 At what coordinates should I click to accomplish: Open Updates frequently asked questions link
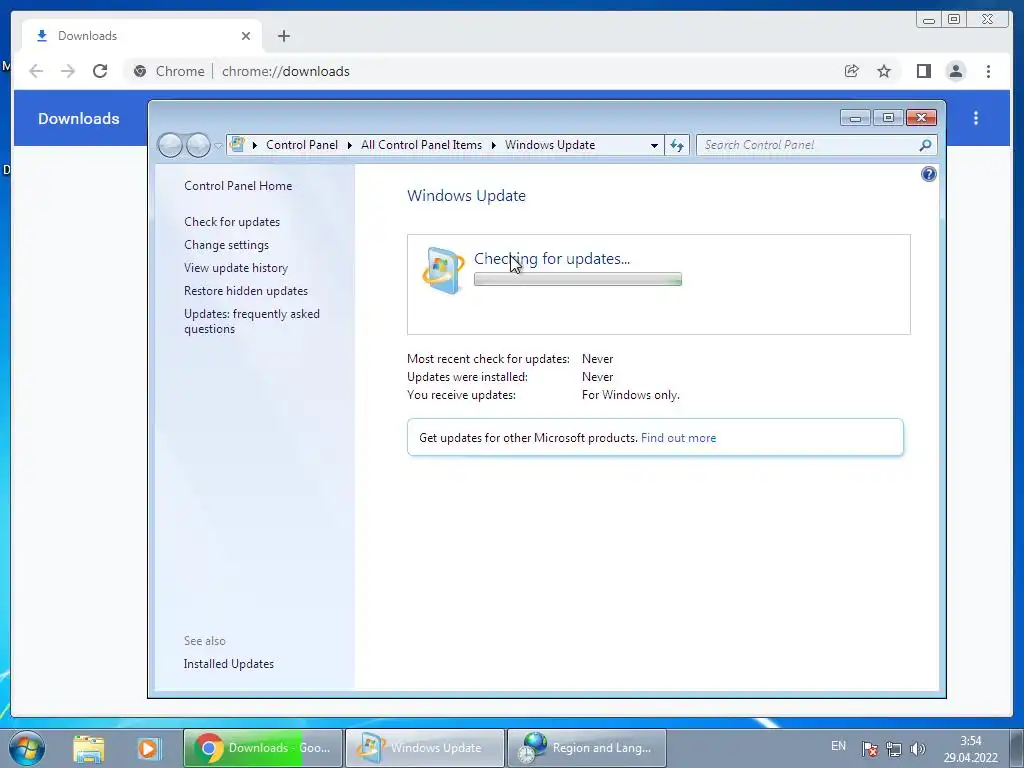click(x=252, y=321)
